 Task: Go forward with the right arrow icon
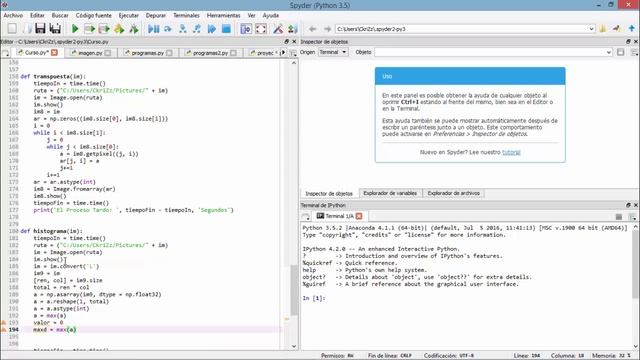pos(327,29)
